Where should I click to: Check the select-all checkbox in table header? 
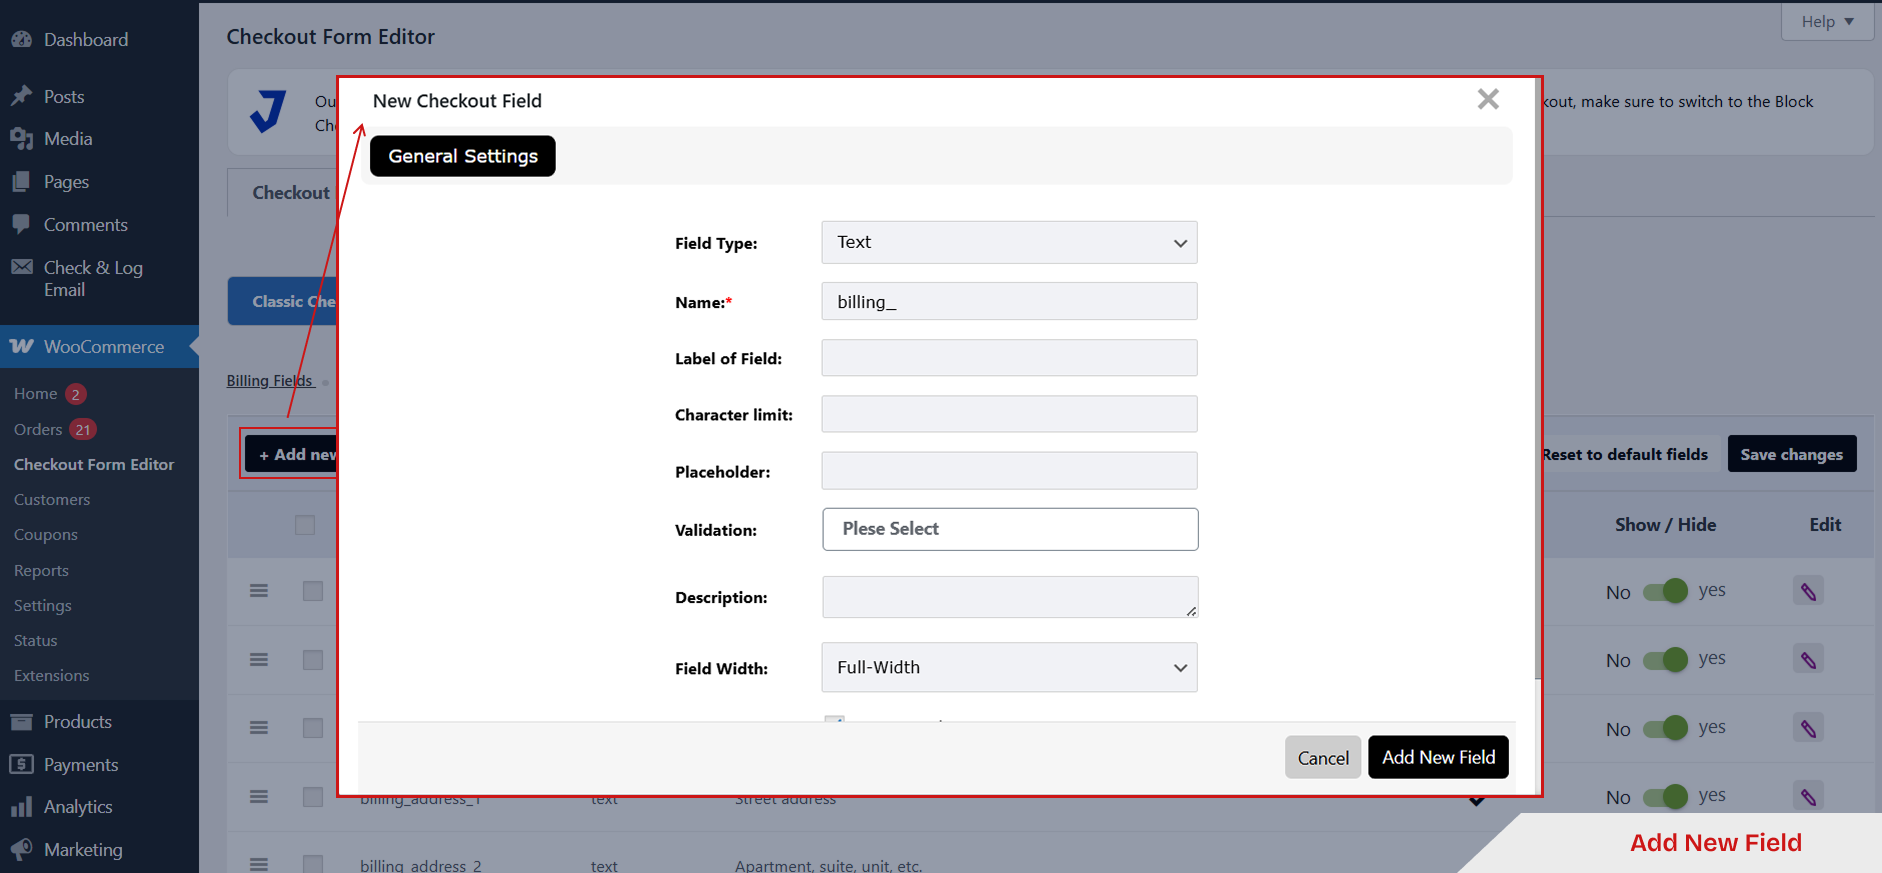(305, 525)
